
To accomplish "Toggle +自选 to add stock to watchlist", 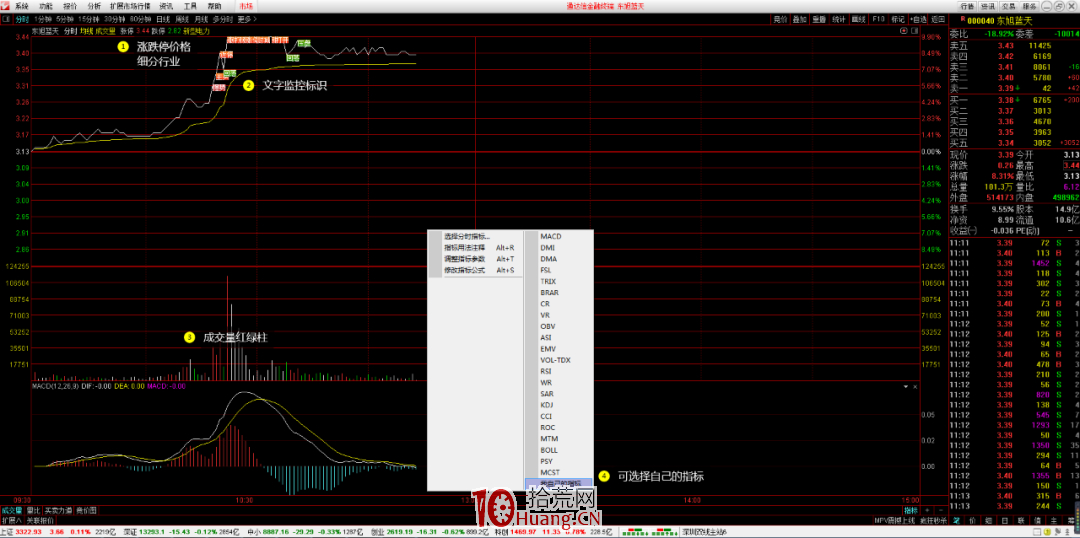I will point(917,19).
